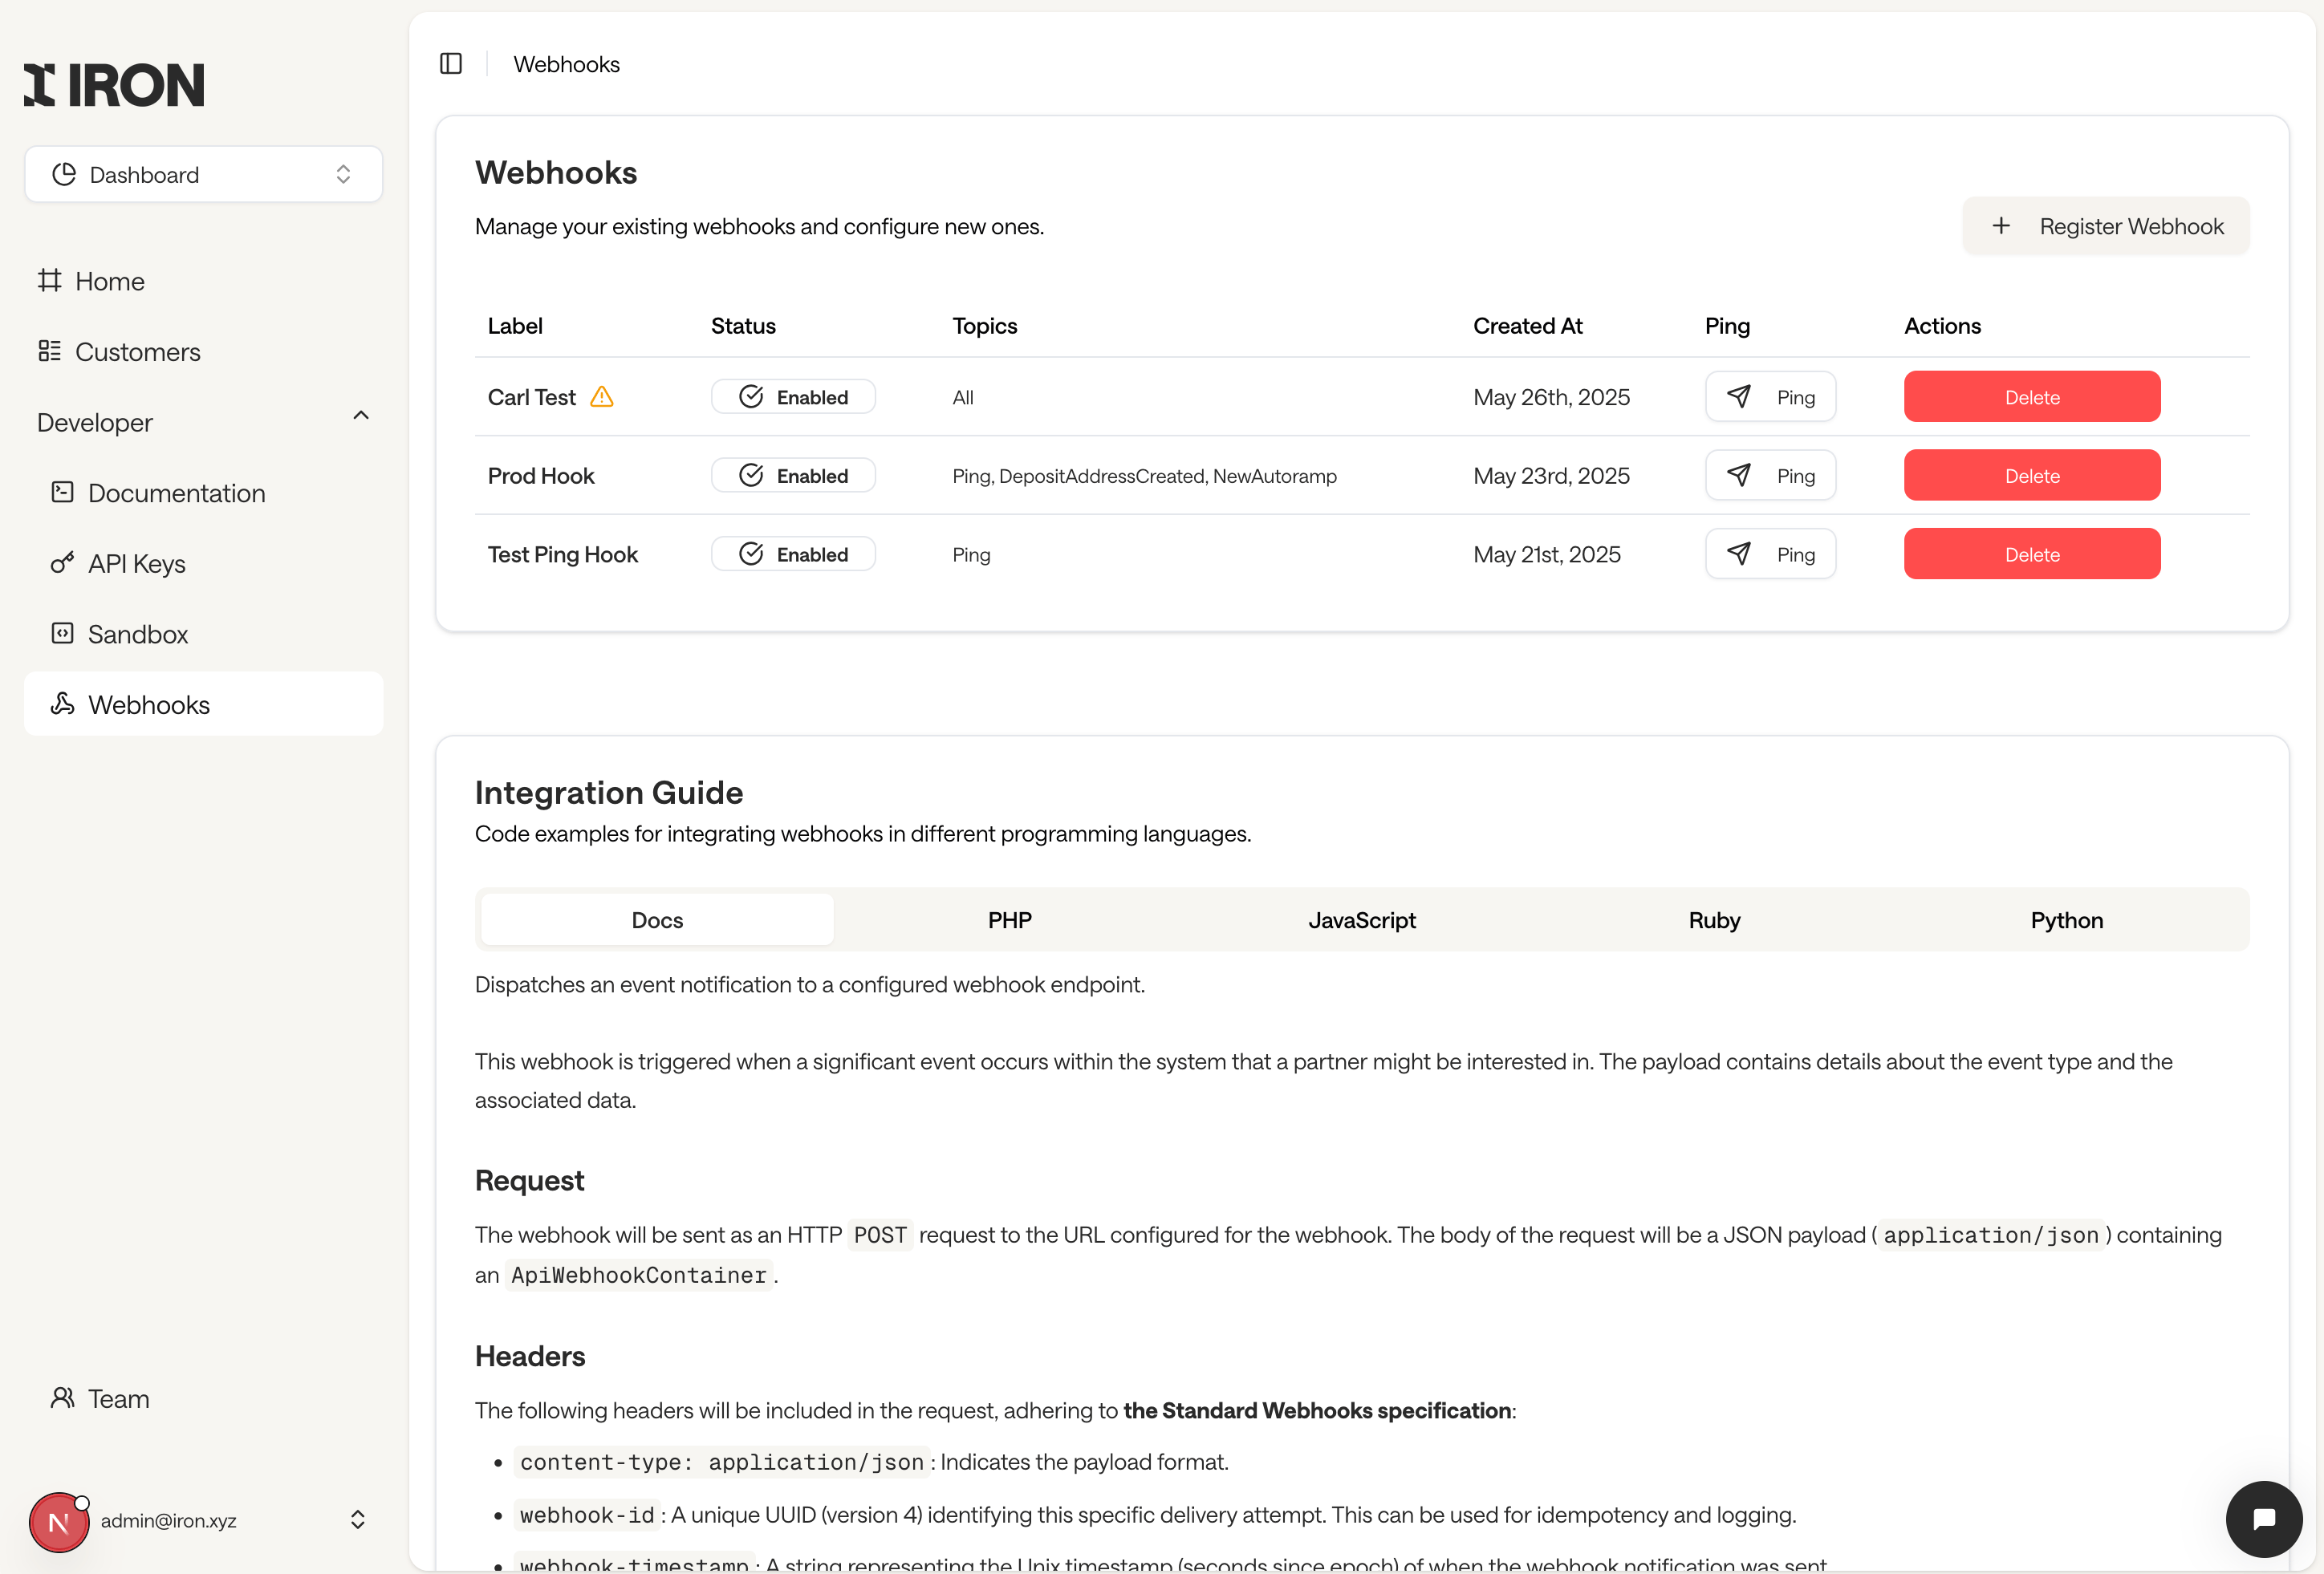
Task: Switch to the JavaScript tab
Action: coord(1362,920)
